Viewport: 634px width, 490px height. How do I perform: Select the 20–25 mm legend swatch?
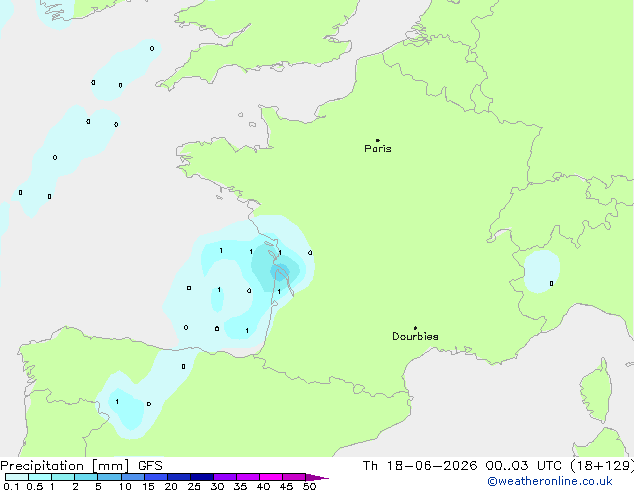[178, 477]
